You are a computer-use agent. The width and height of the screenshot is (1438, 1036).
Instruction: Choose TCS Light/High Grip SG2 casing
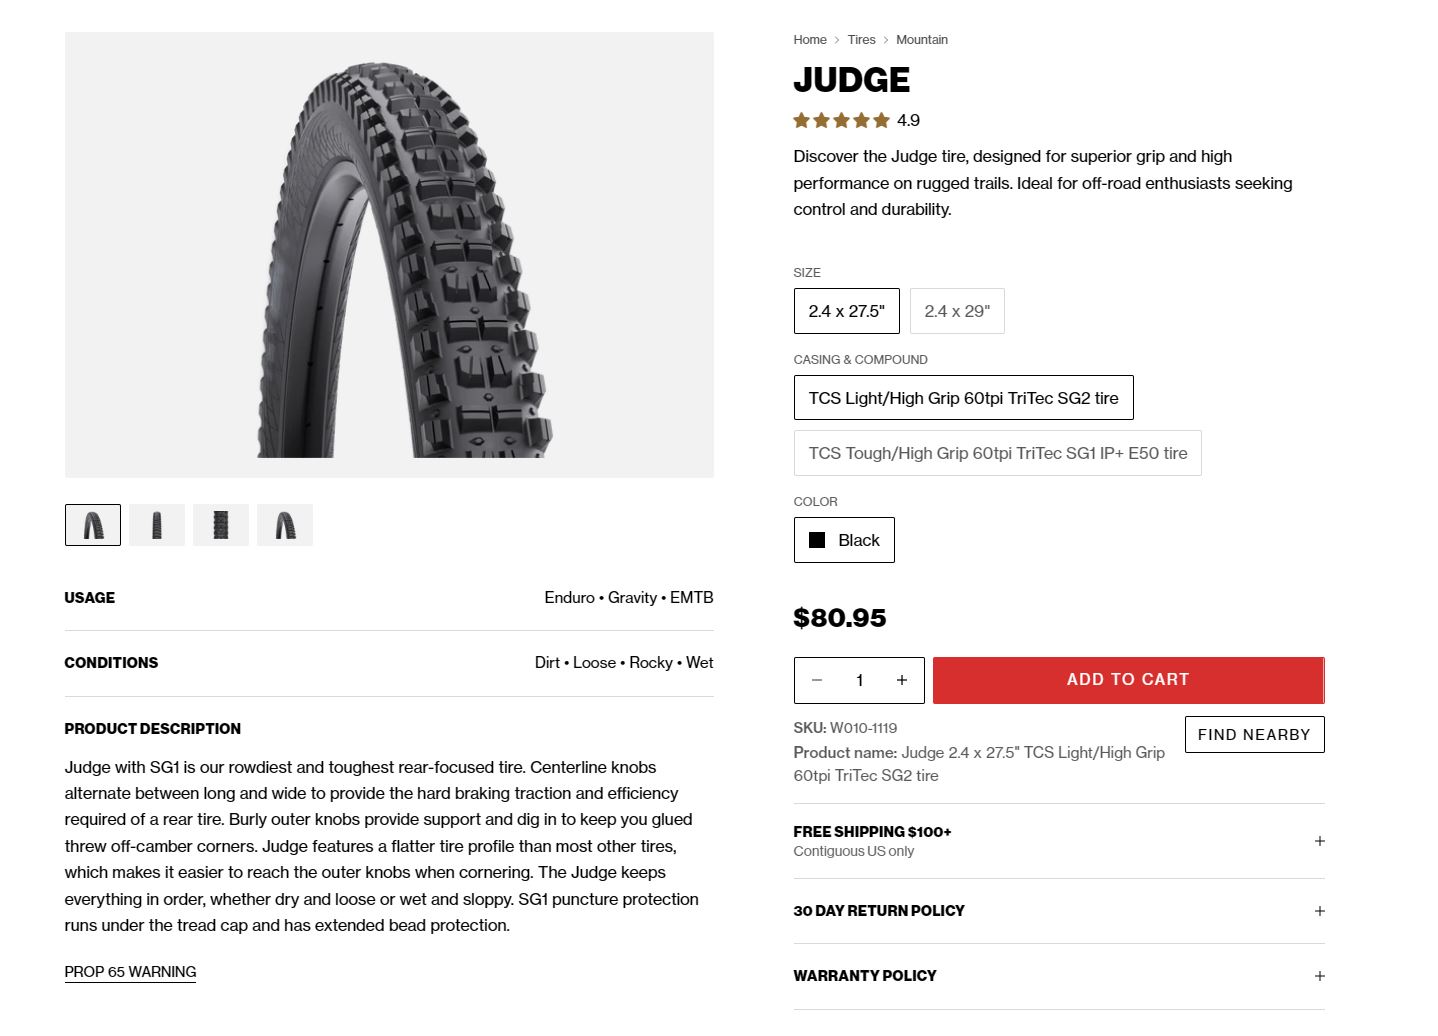point(964,398)
